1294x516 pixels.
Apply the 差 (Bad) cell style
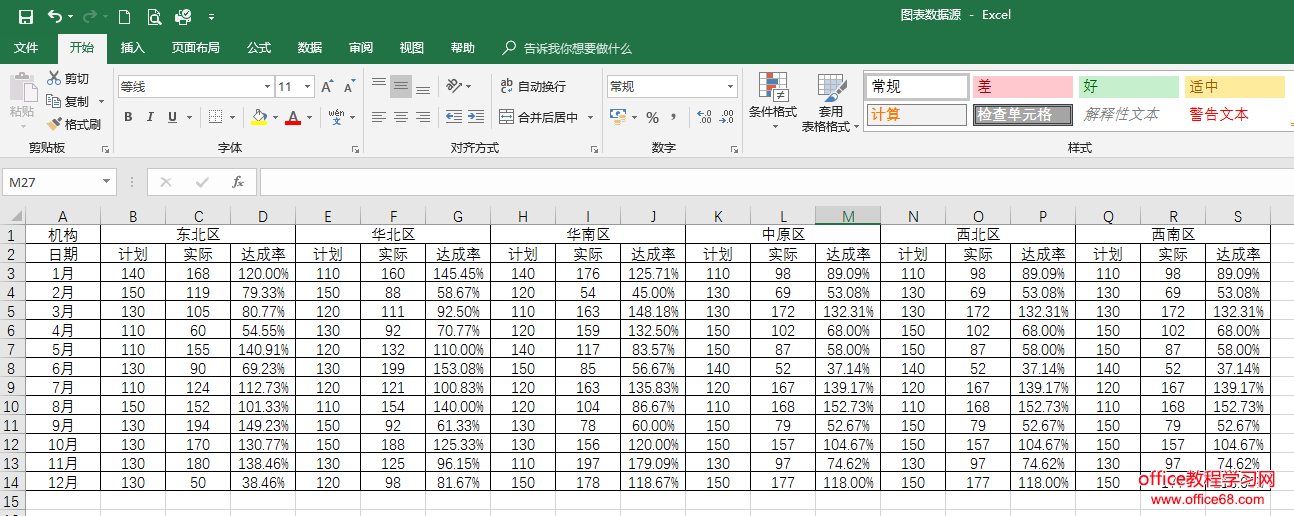1022,87
